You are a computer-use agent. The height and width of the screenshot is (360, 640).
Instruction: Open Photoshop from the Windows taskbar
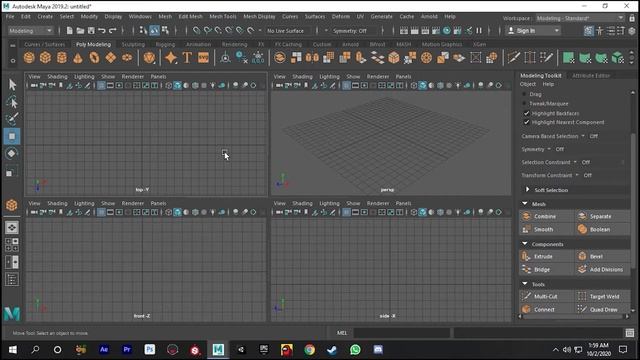pos(149,349)
